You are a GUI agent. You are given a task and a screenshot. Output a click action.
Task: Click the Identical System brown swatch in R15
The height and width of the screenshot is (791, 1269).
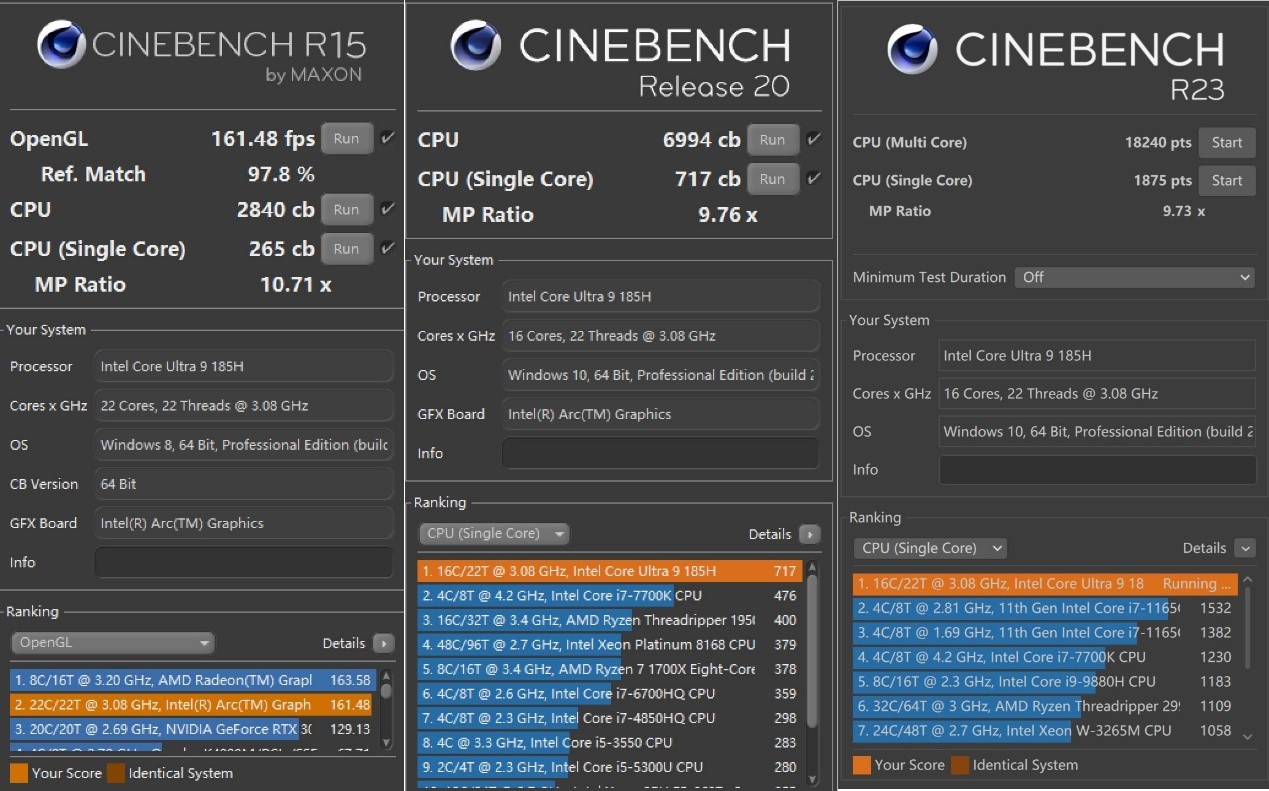pyautogui.click(x=116, y=773)
